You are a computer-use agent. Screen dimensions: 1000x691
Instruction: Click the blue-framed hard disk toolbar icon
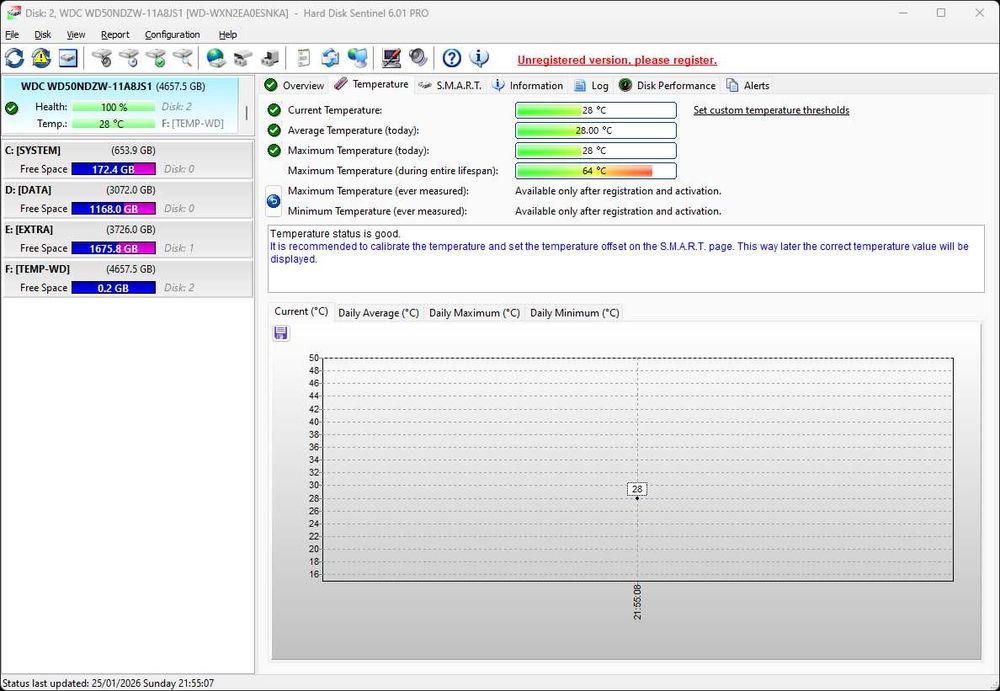(68, 58)
